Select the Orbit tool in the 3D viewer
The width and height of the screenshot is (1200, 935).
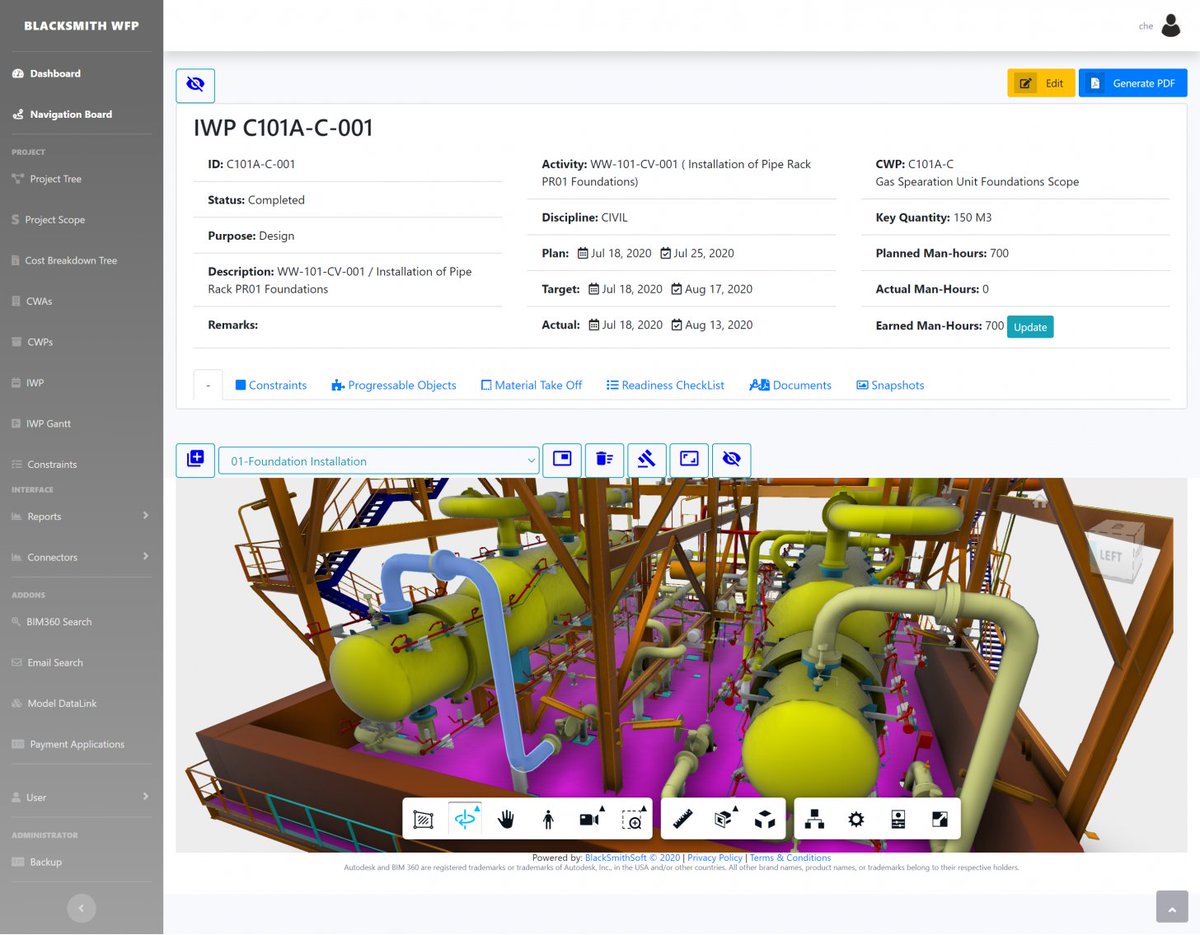(464, 818)
